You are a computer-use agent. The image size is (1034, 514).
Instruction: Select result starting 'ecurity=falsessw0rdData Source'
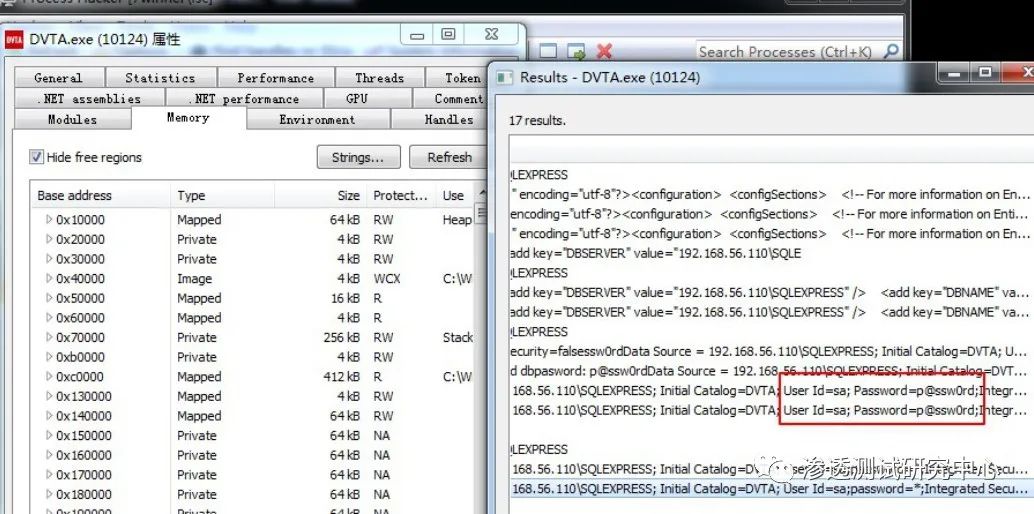click(769, 351)
